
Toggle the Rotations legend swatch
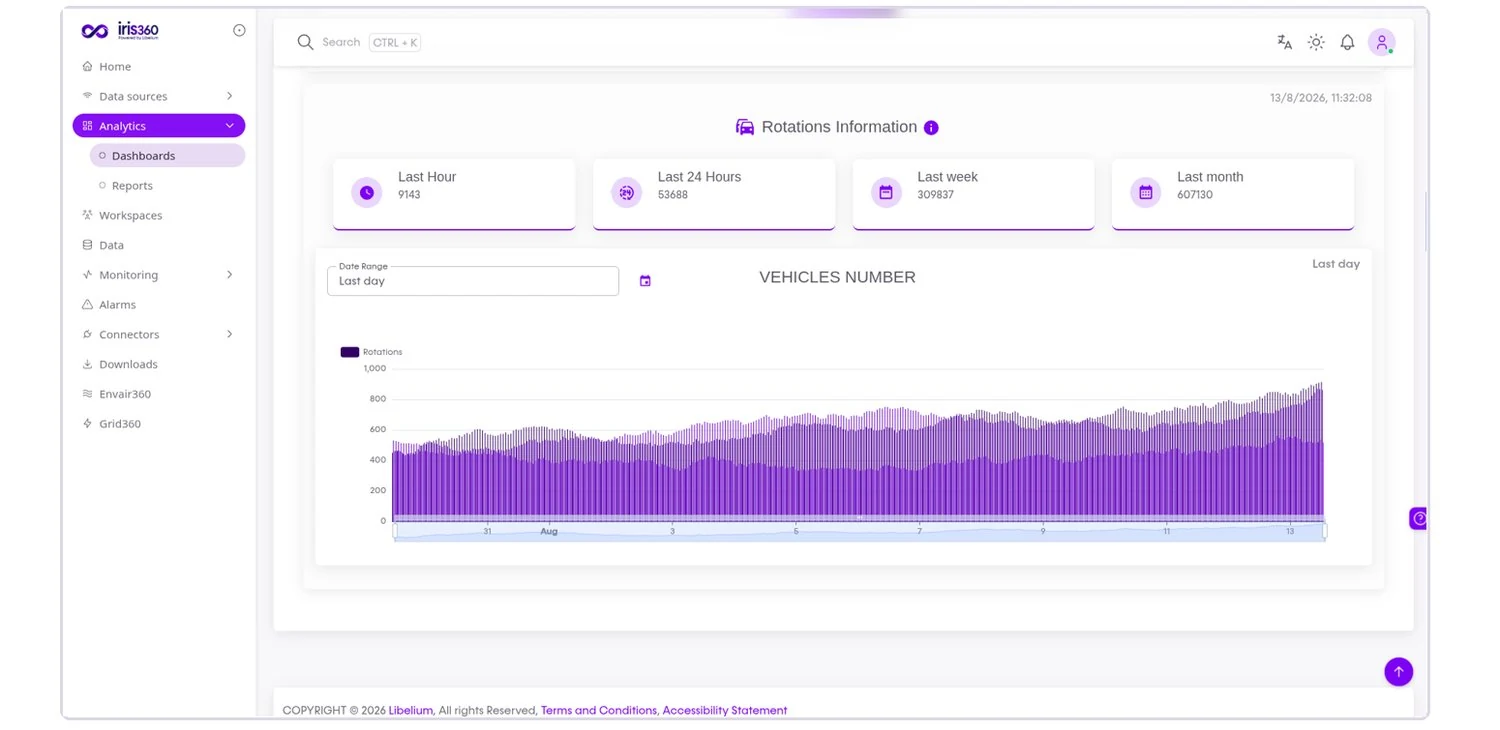tap(350, 352)
